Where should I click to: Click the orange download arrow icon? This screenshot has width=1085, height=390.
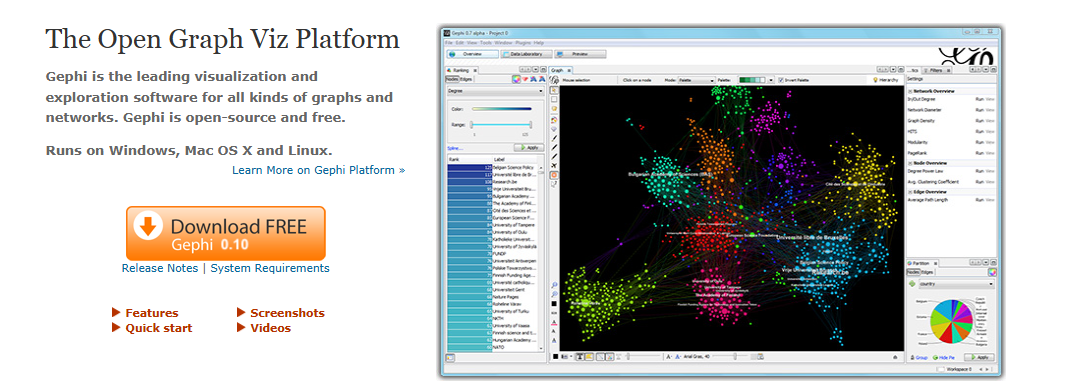coord(148,225)
